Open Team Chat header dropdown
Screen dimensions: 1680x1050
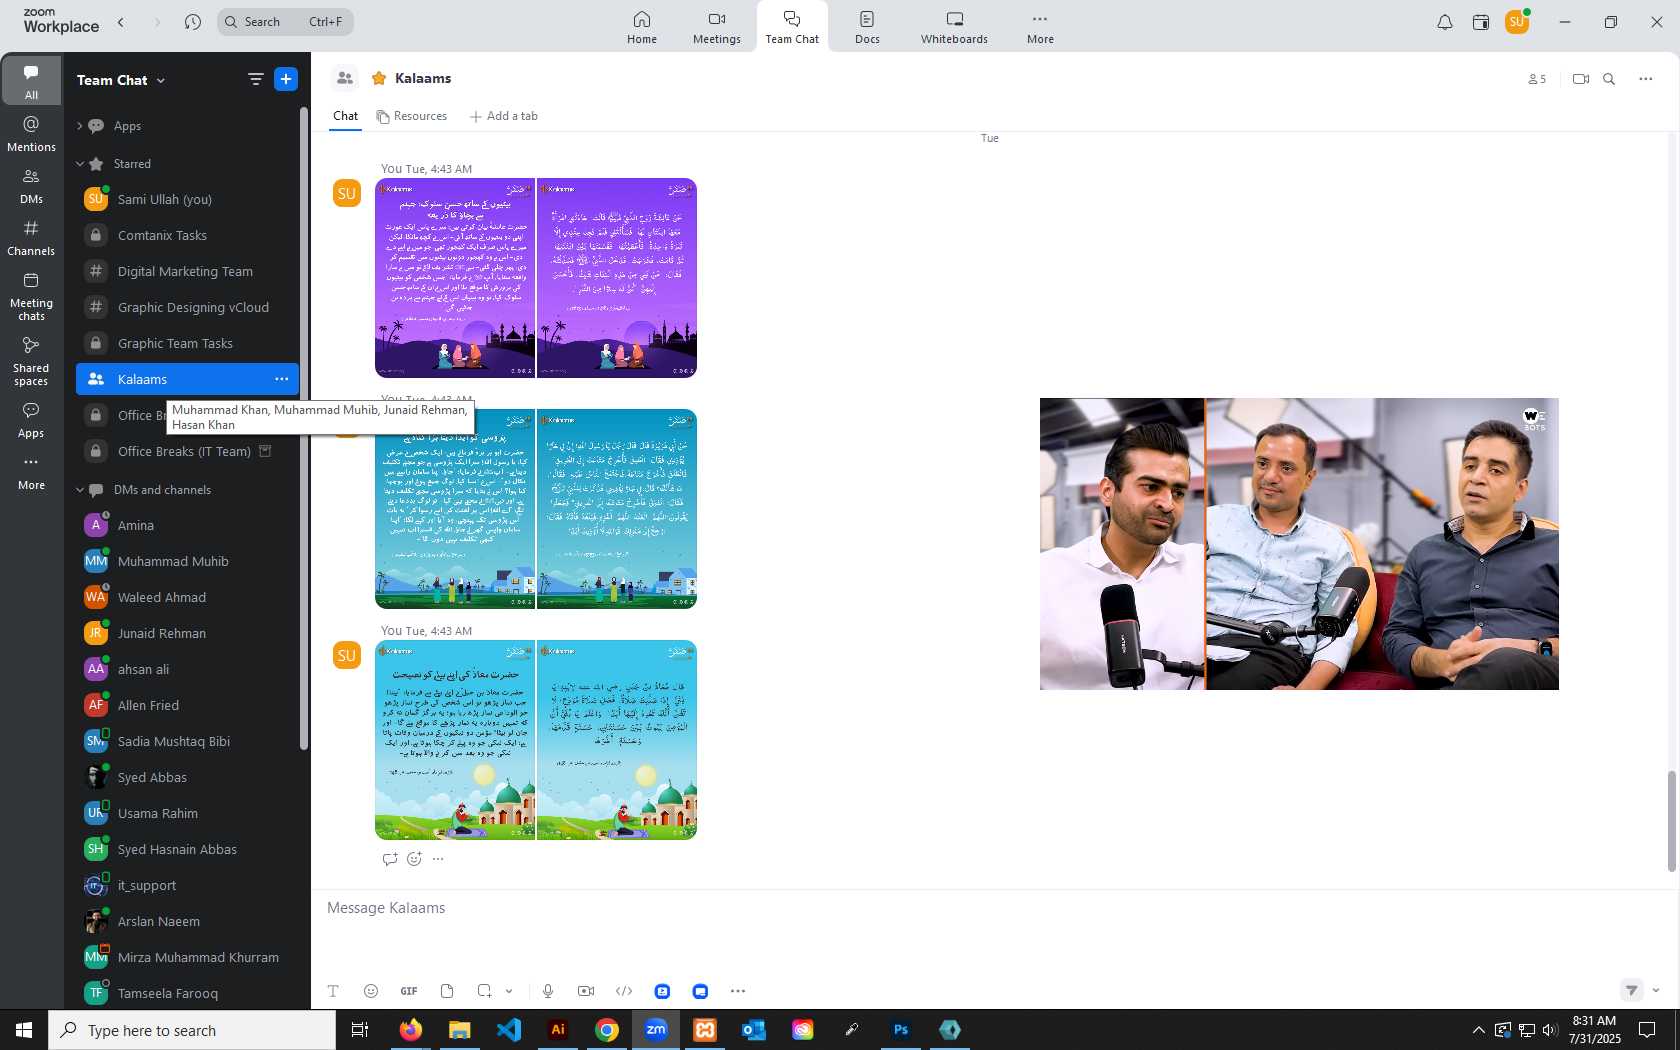pyautogui.click(x=160, y=80)
